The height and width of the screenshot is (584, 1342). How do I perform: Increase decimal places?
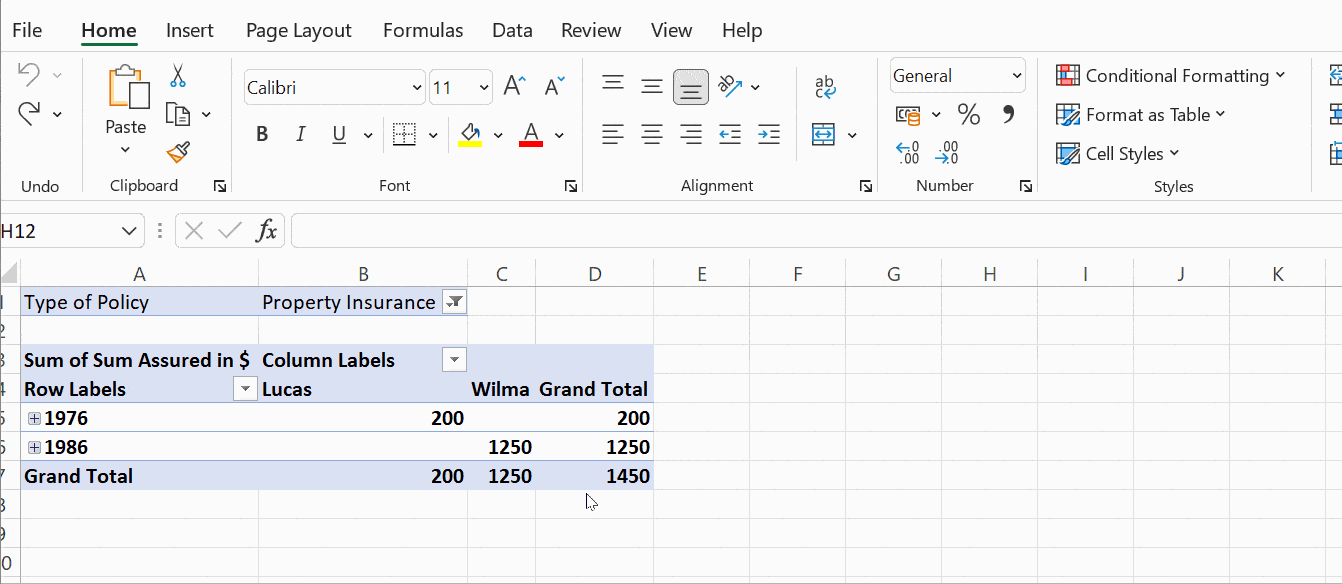(906, 152)
